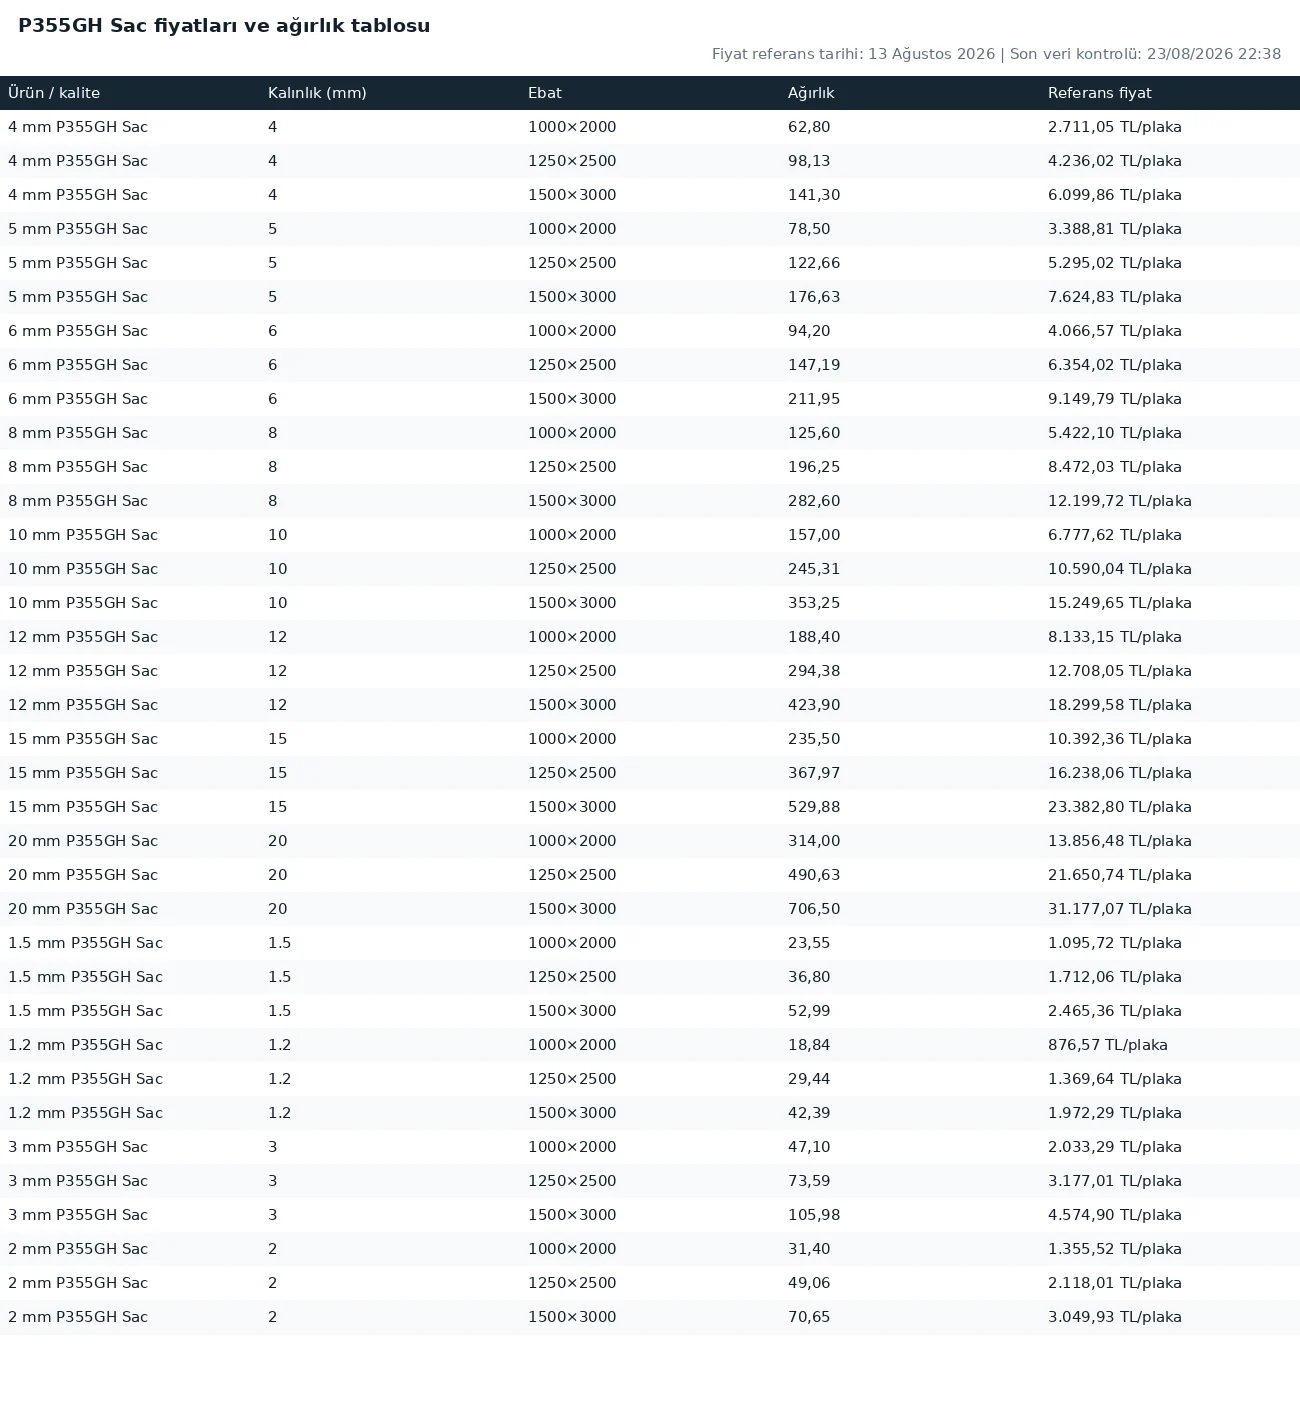The image size is (1300, 1402).
Task: Click '4 mm P355GH Sac' in the 1000×2000 row
Action: [x=78, y=127]
